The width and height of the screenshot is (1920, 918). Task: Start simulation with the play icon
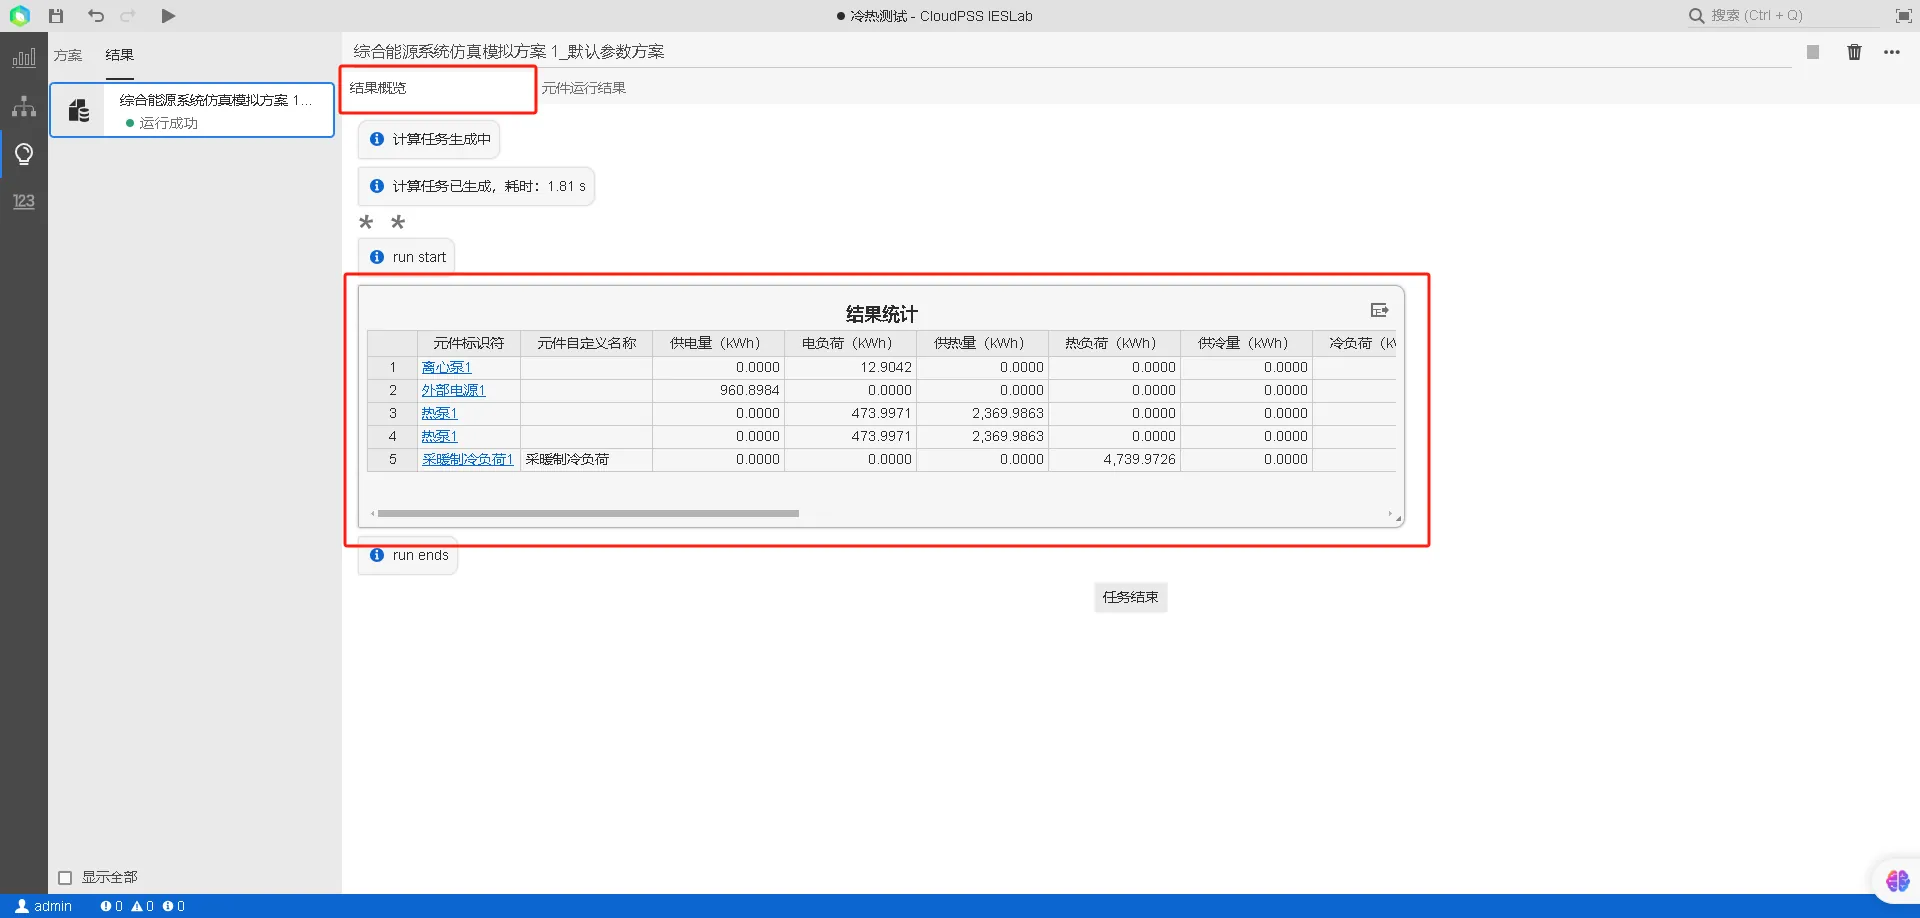click(x=168, y=16)
